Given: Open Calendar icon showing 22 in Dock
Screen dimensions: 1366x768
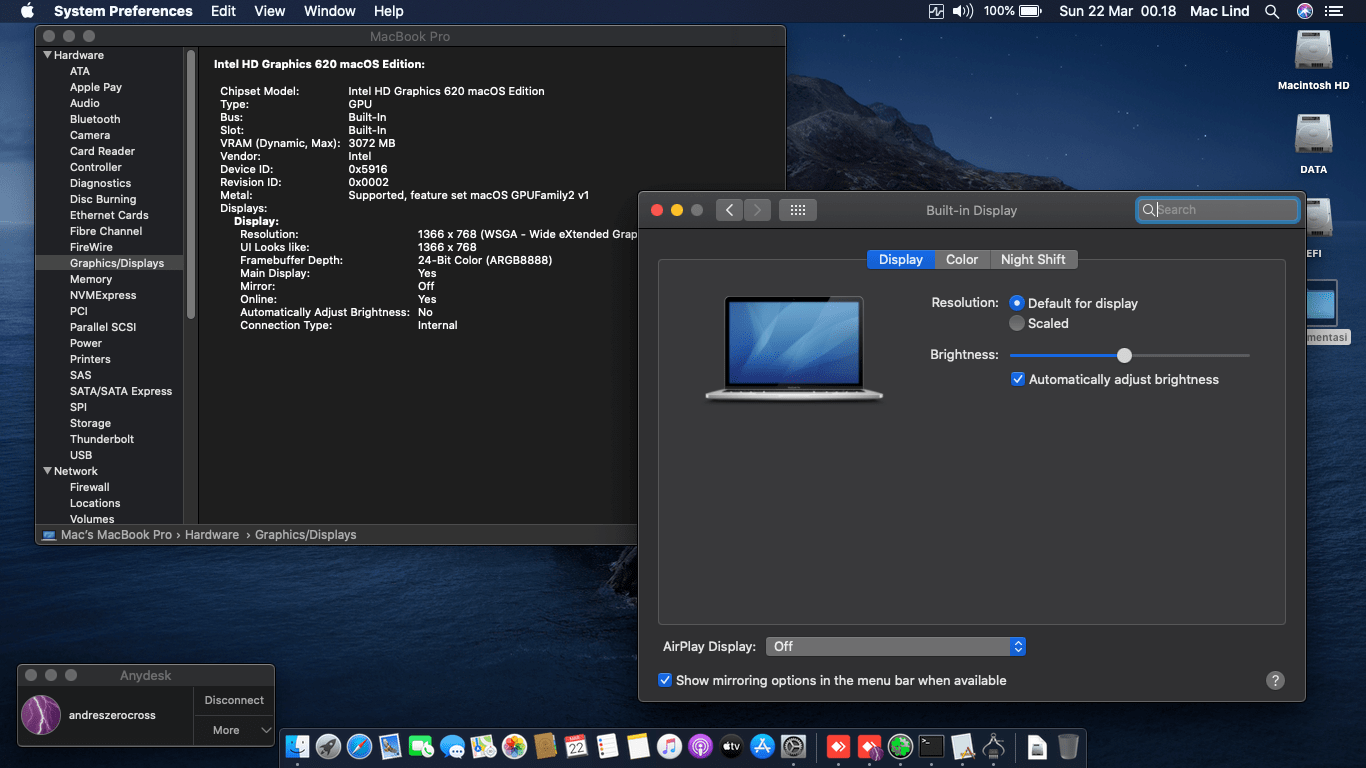Looking at the screenshot, I should [x=576, y=746].
